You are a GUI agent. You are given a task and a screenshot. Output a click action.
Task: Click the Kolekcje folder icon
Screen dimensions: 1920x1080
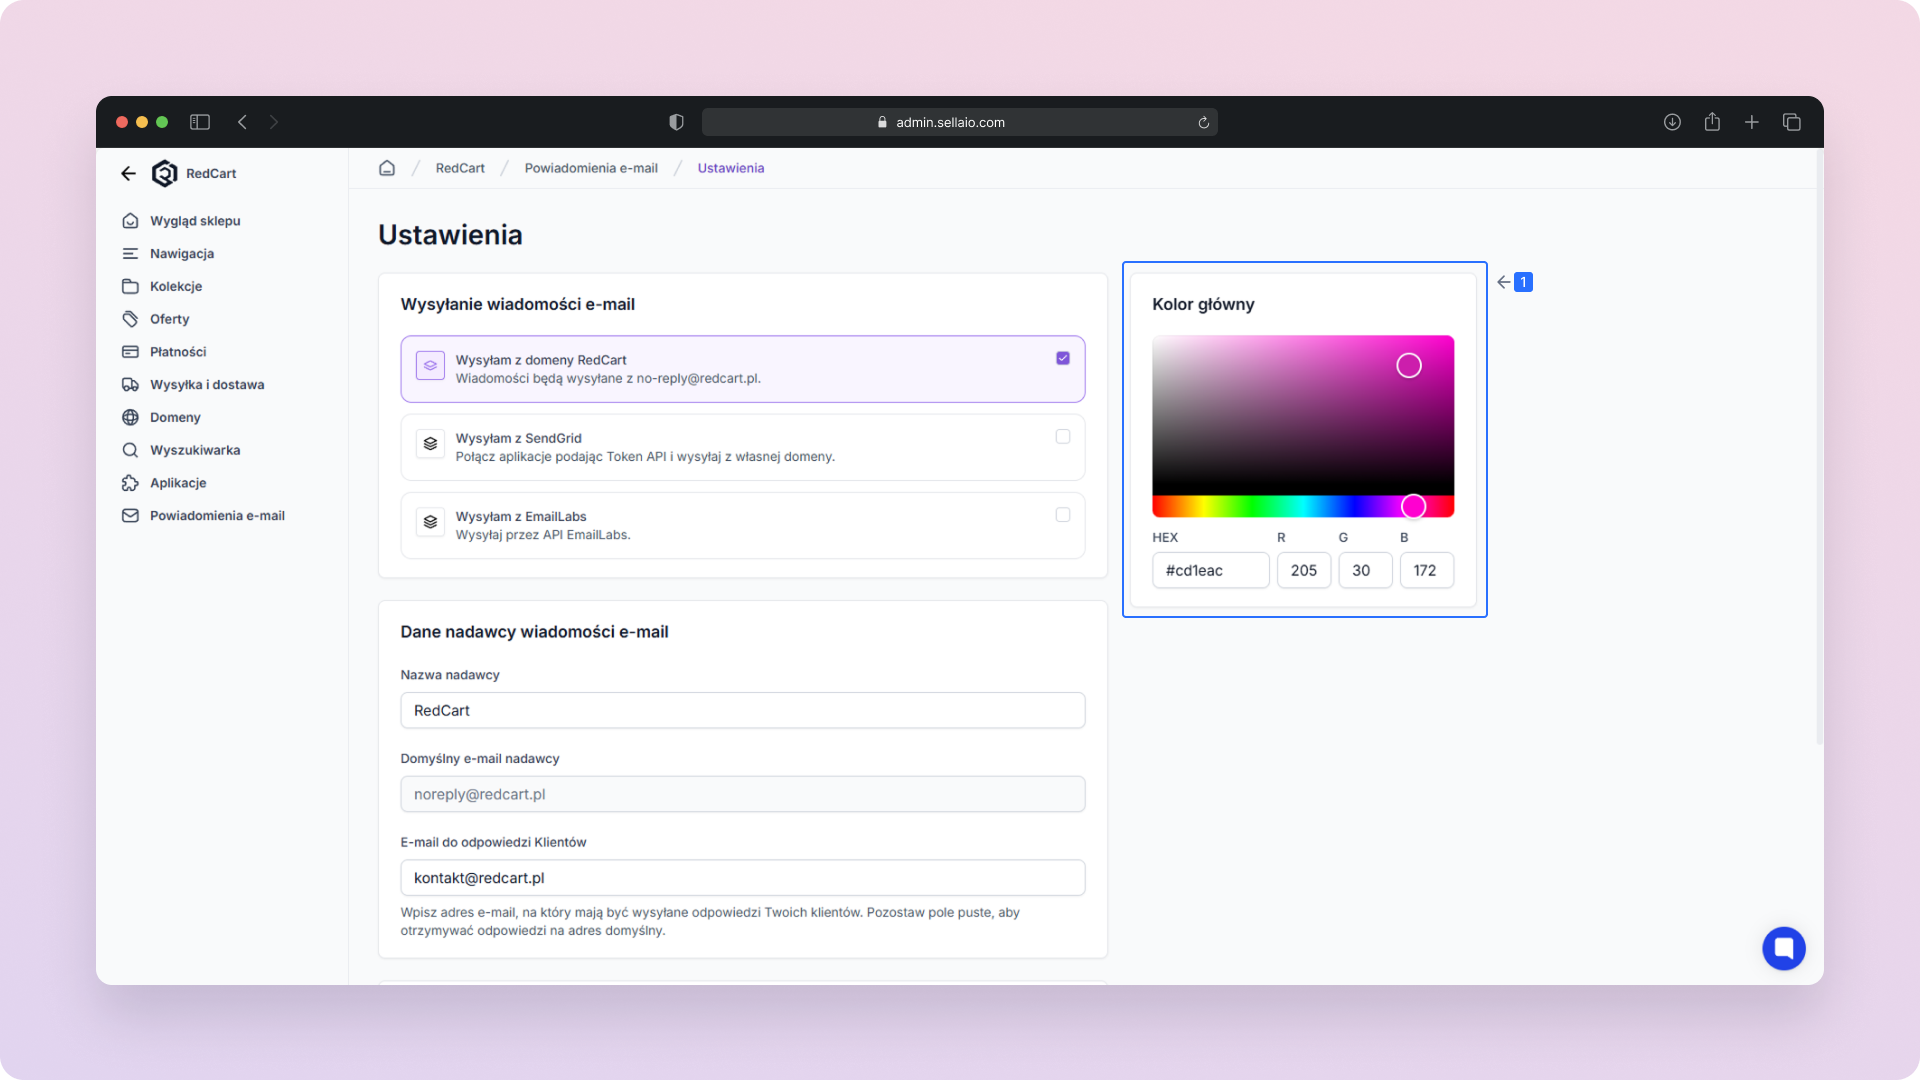pos(130,287)
